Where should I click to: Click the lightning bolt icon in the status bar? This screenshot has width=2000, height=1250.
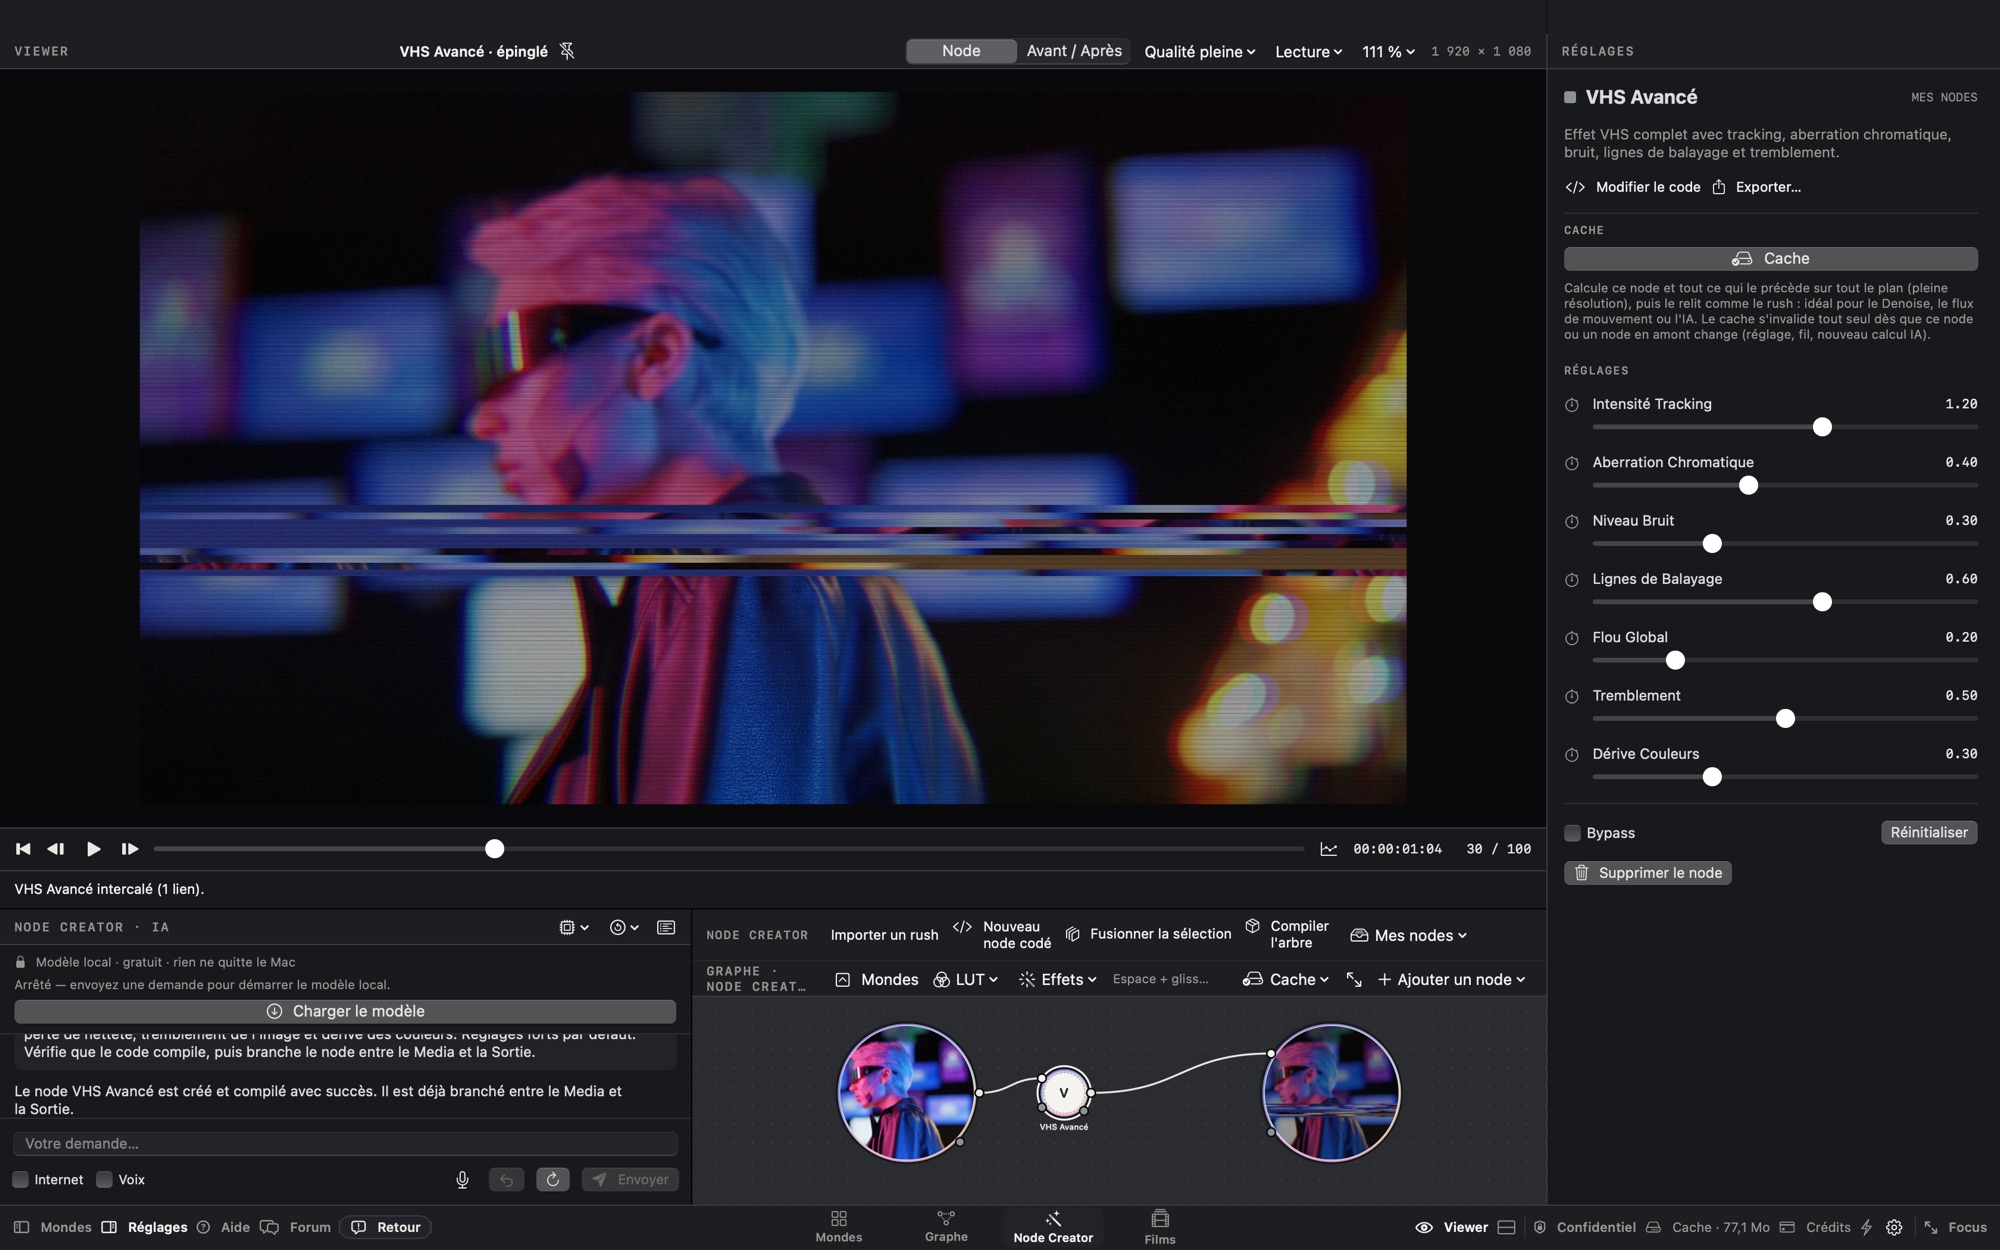[1866, 1227]
